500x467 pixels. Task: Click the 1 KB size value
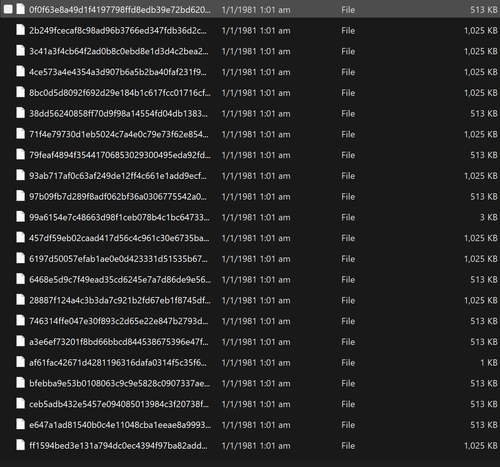[489, 363]
